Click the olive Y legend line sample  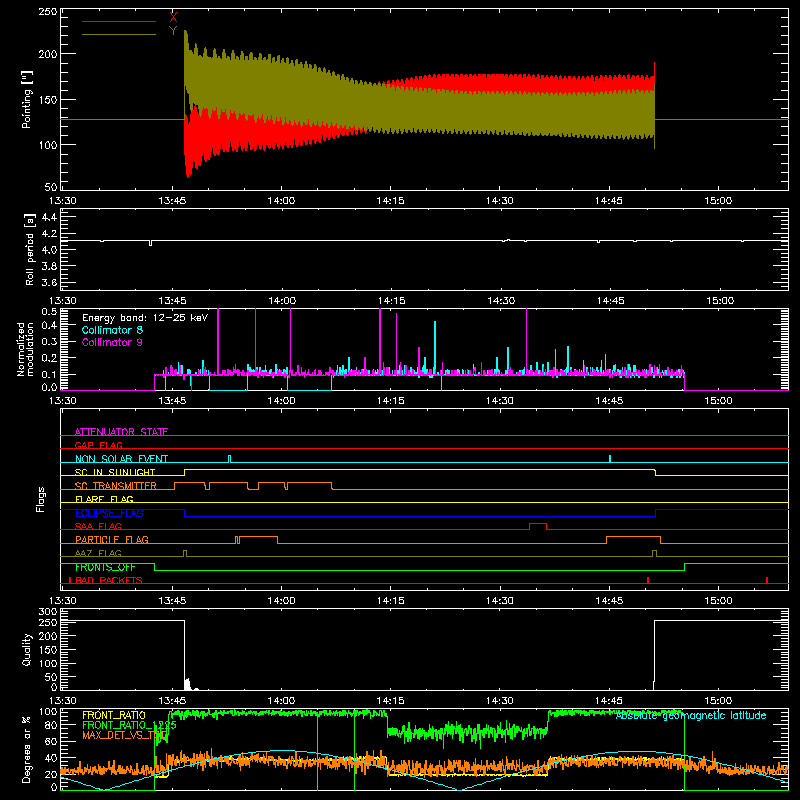point(119,34)
